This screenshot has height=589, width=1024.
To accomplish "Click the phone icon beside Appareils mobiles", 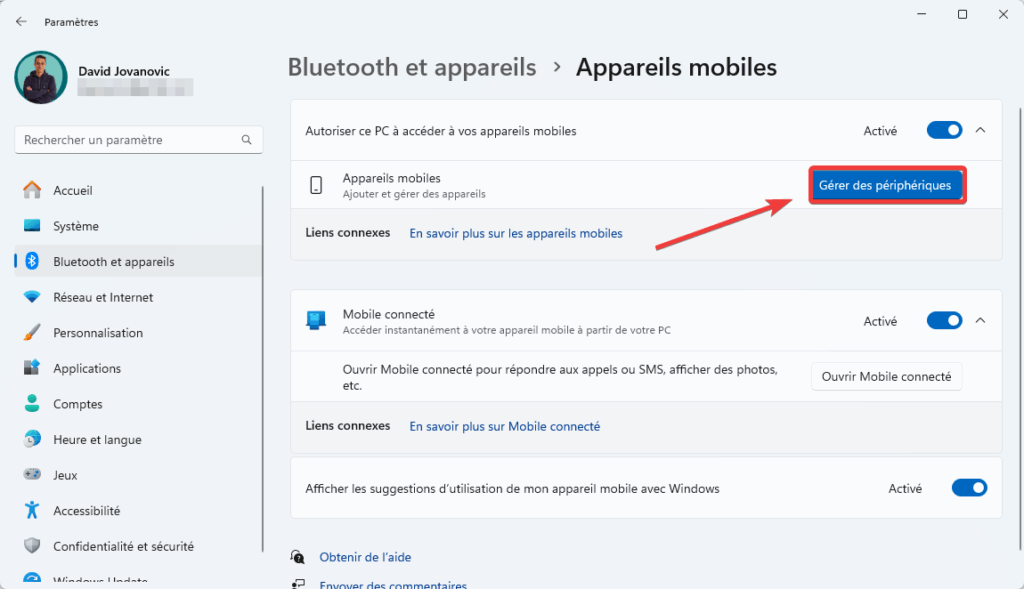I will point(316,185).
